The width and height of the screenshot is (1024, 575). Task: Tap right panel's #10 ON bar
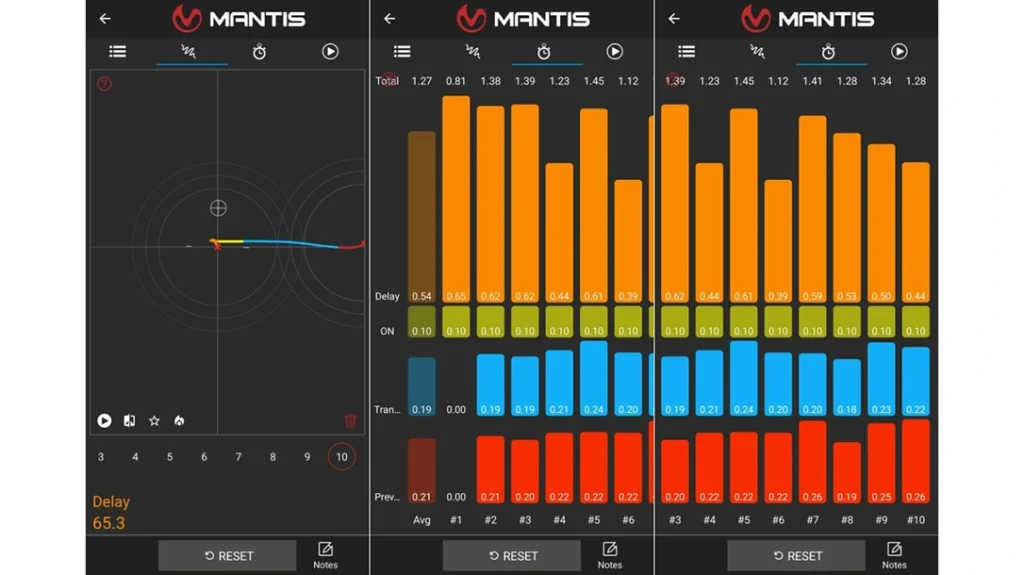[x=916, y=322]
